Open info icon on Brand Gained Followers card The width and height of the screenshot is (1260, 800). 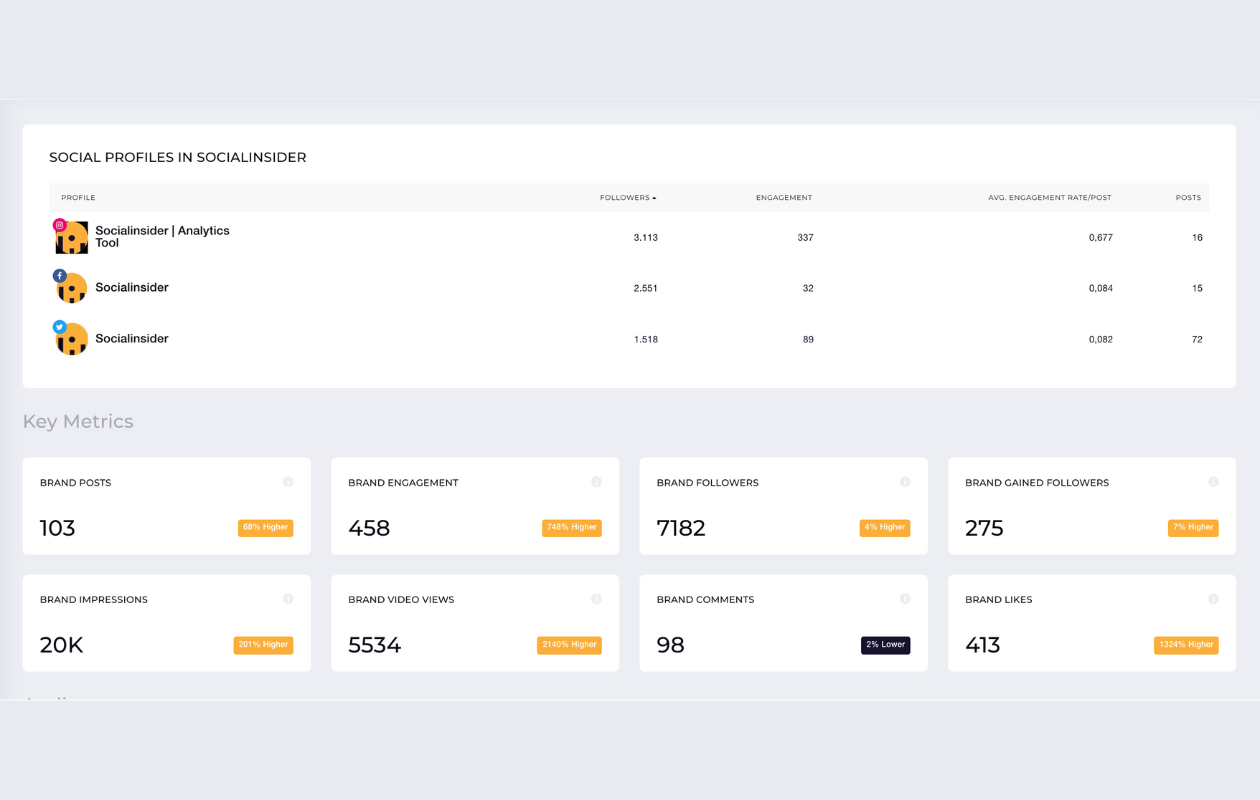1213,482
